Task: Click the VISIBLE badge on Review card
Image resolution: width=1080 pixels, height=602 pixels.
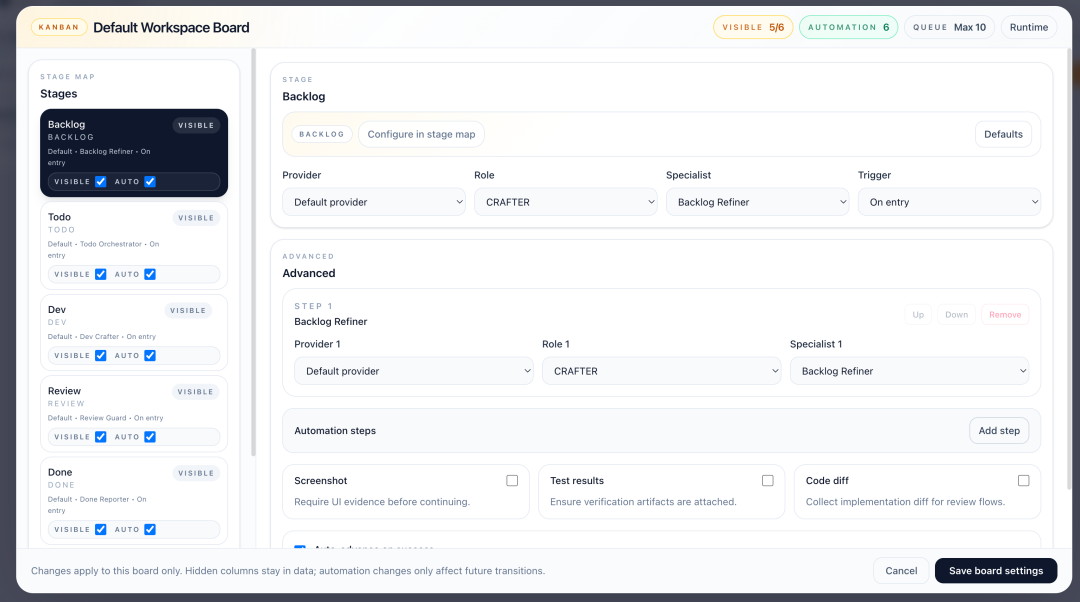Action: 196,392
